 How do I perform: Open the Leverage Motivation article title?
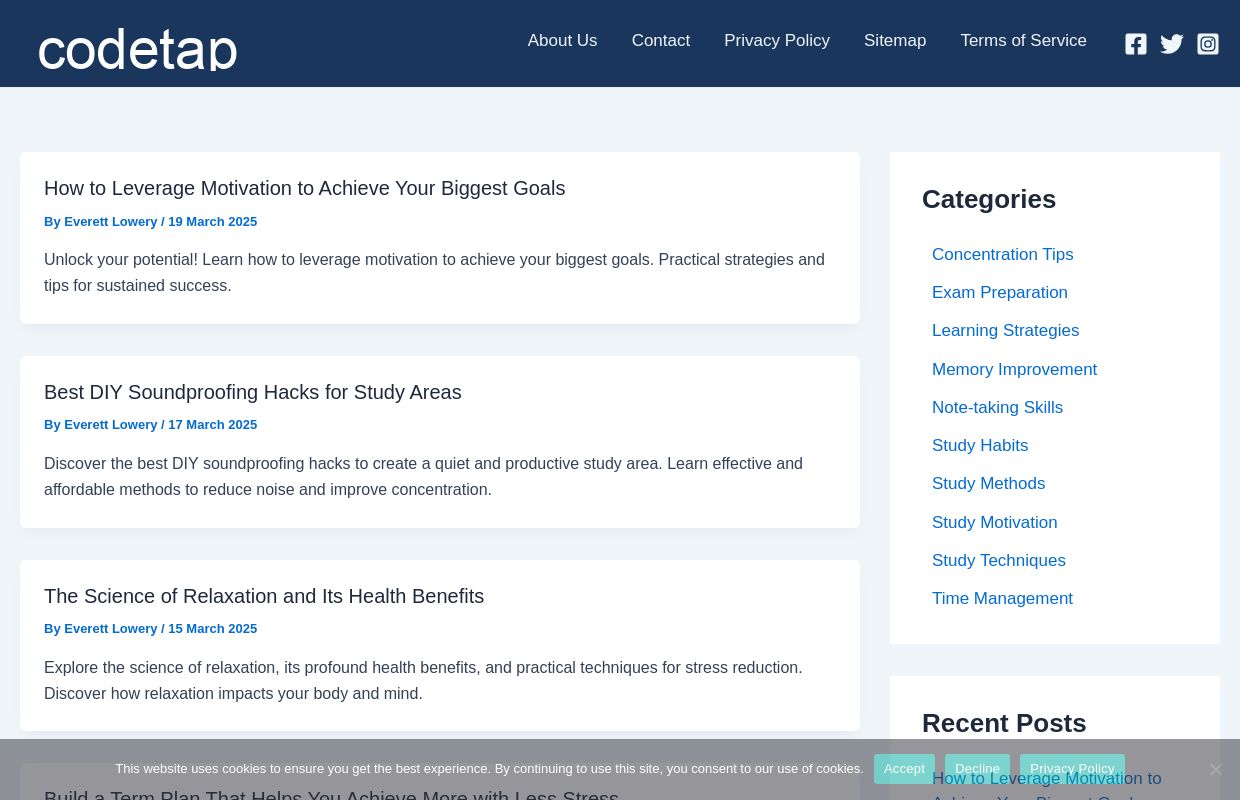coord(304,188)
